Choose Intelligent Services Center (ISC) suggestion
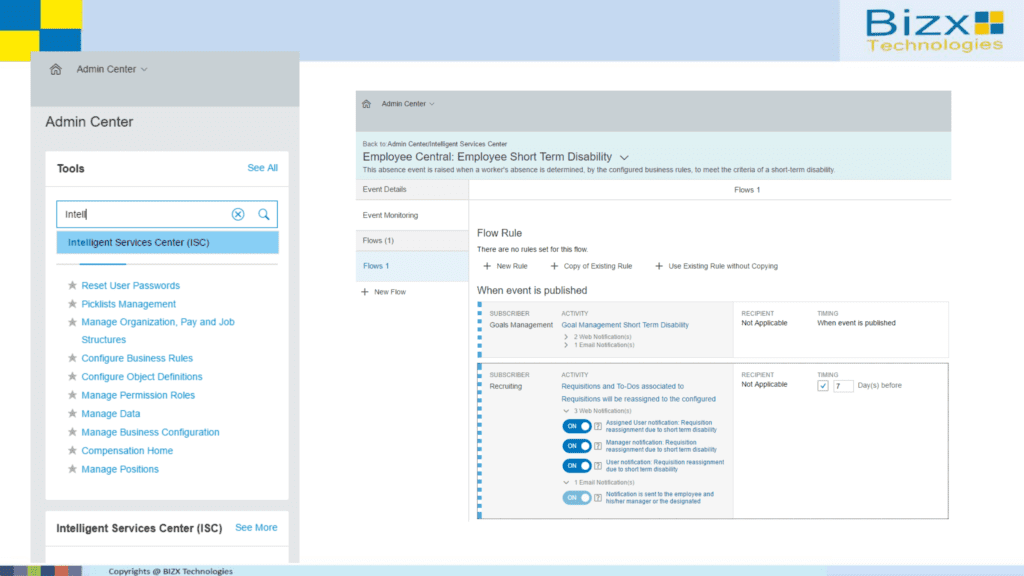The width and height of the screenshot is (1024, 576). click(x=167, y=242)
